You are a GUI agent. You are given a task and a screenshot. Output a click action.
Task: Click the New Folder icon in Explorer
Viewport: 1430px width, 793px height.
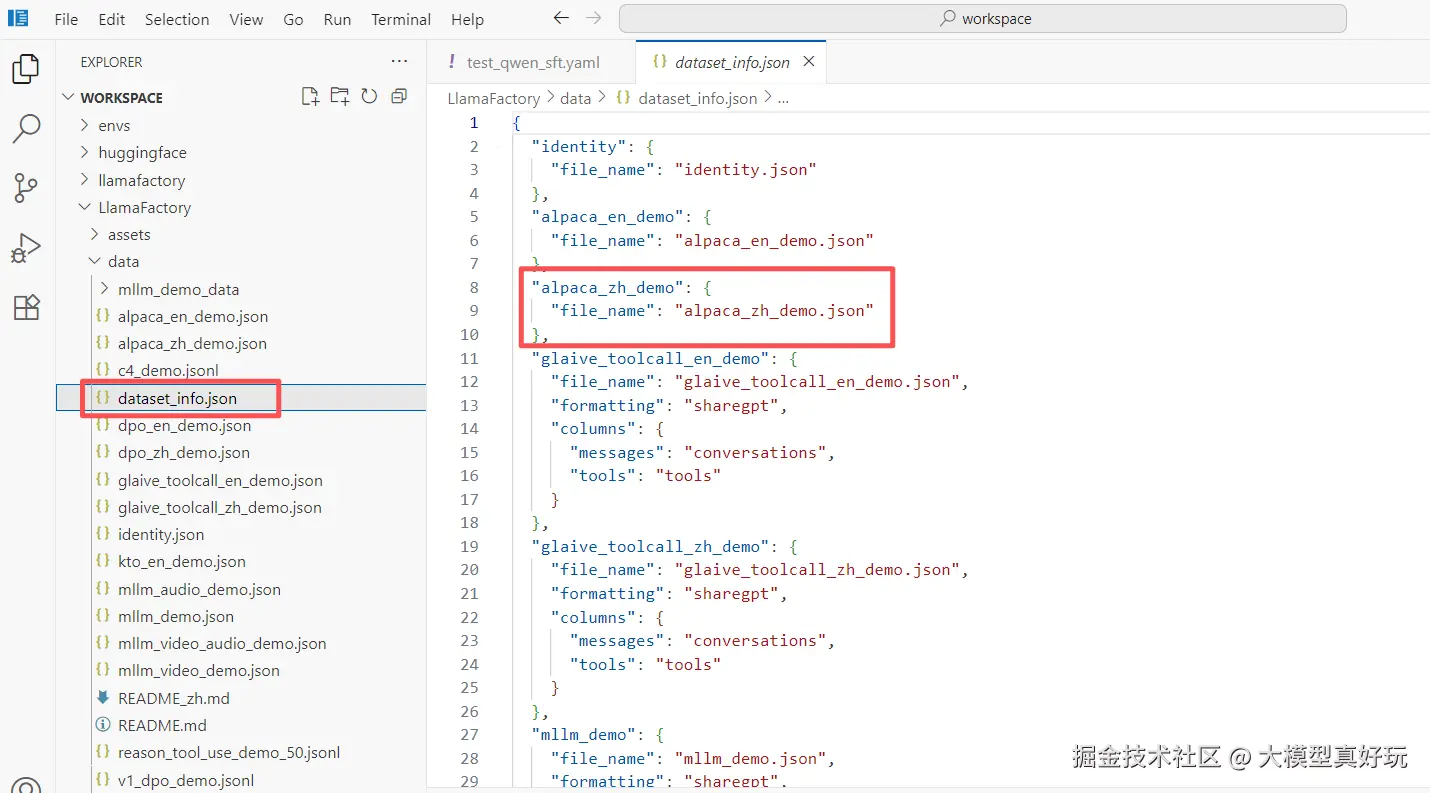[340, 97]
